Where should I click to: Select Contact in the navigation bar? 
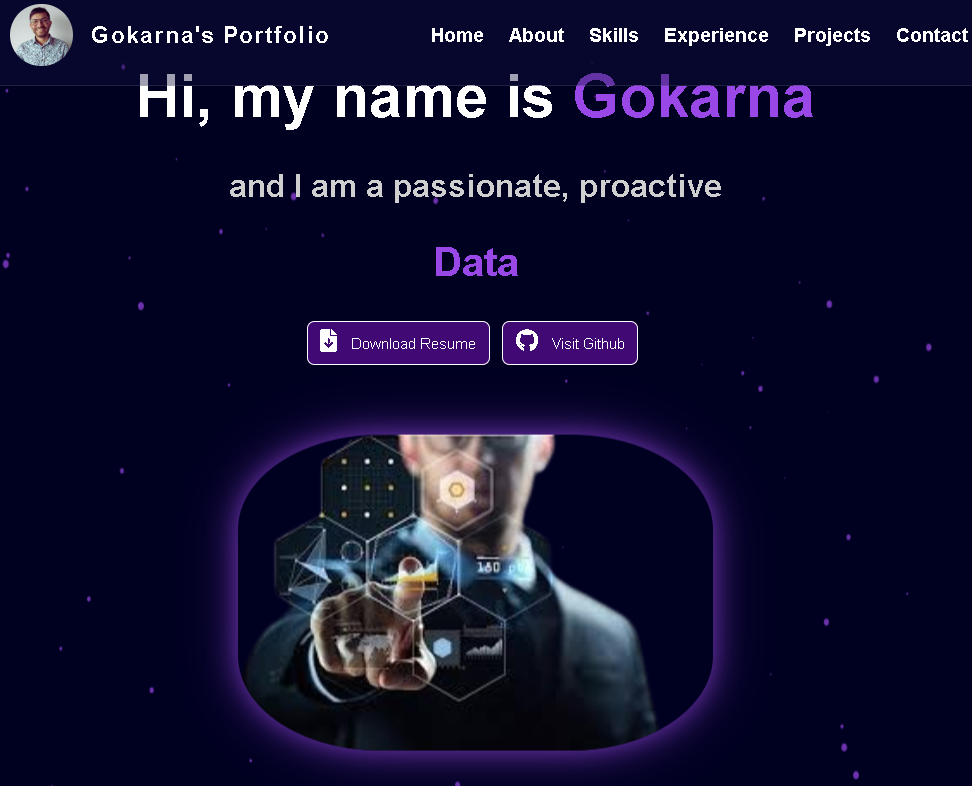[931, 35]
